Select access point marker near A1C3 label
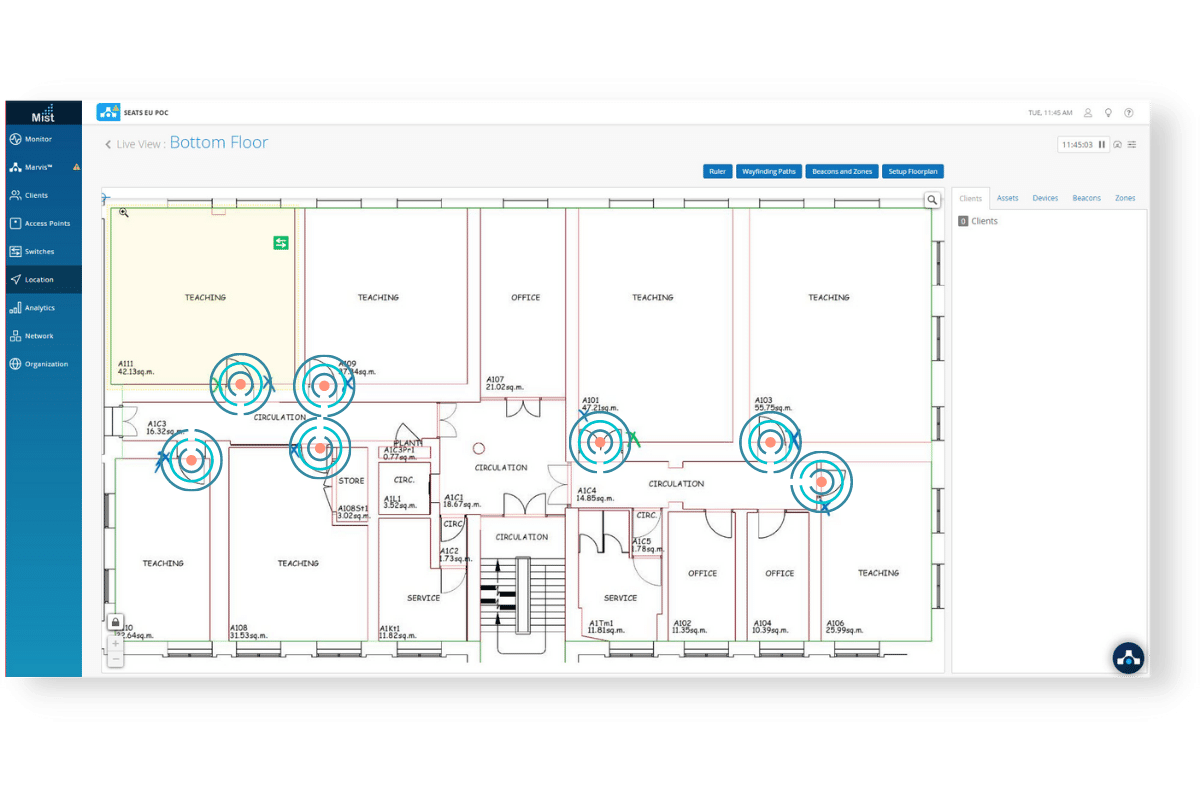The image size is (1200, 800). (x=190, y=459)
